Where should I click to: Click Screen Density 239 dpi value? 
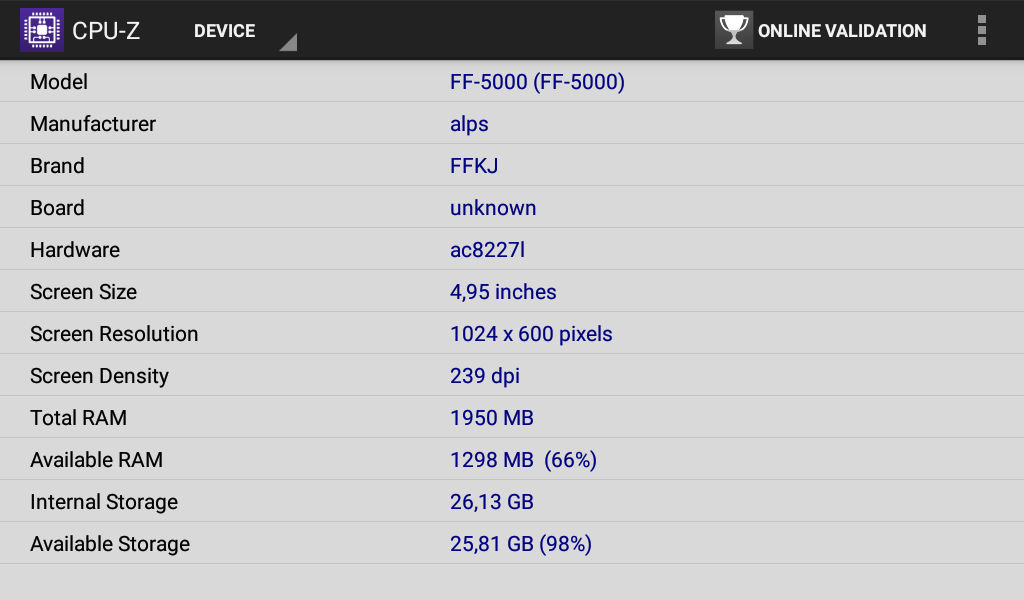point(485,376)
